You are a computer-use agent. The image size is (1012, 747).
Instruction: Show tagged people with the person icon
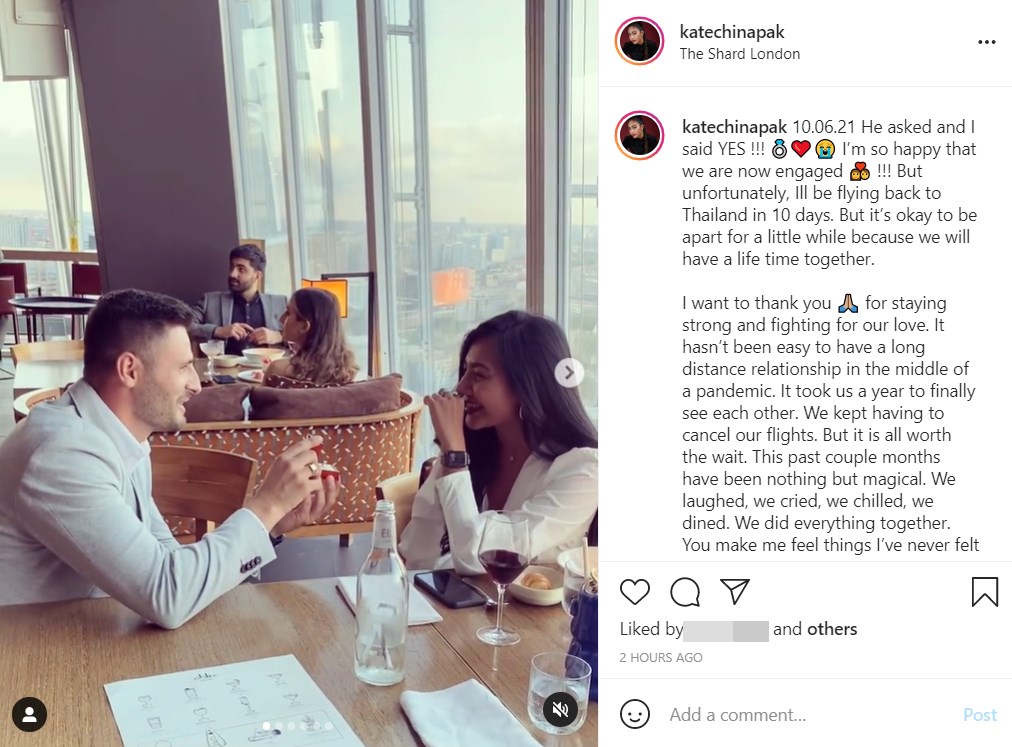click(29, 714)
